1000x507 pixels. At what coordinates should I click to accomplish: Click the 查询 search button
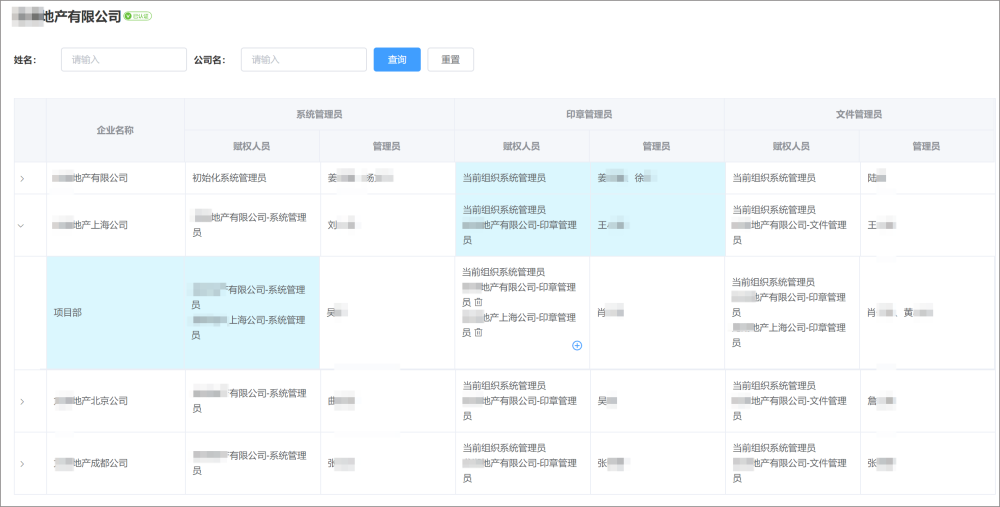[397, 59]
